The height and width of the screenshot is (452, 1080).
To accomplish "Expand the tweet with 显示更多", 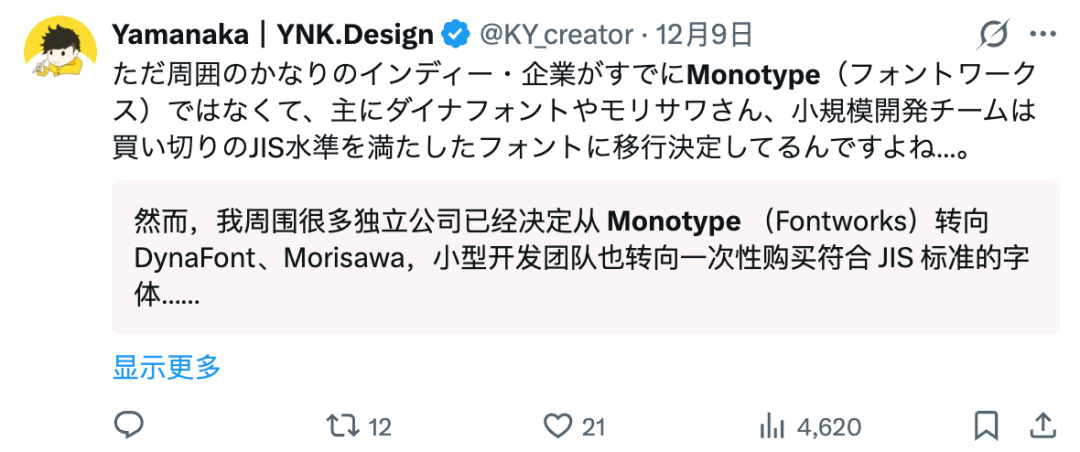I will pyautogui.click(x=166, y=367).
